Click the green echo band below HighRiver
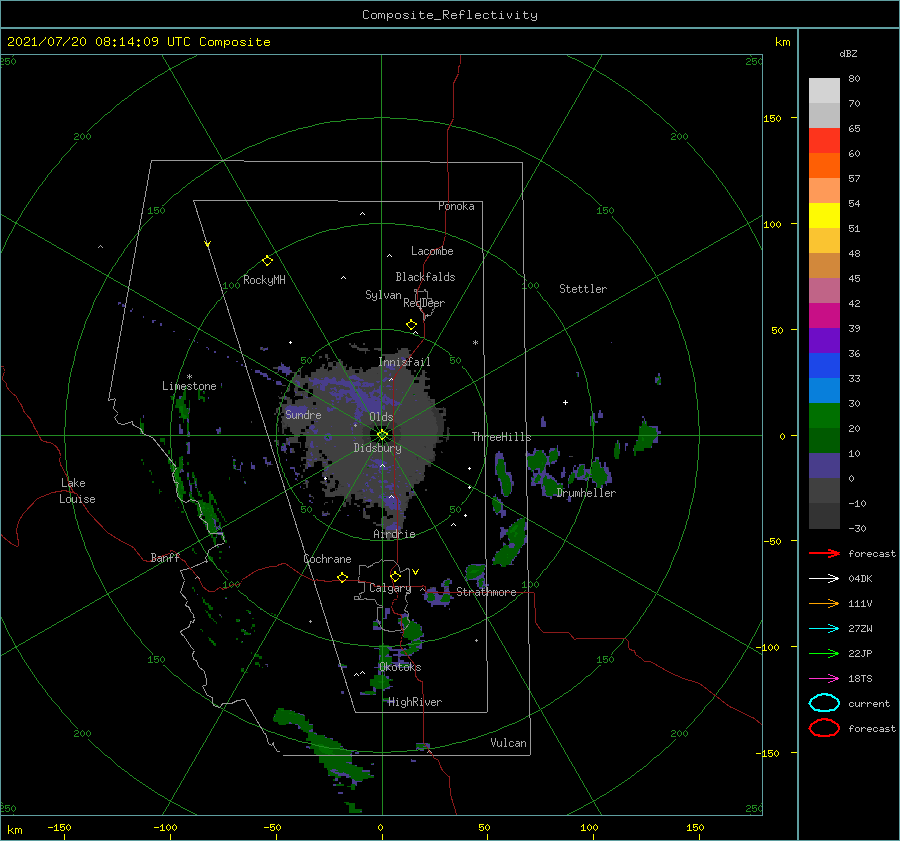 tap(324, 745)
